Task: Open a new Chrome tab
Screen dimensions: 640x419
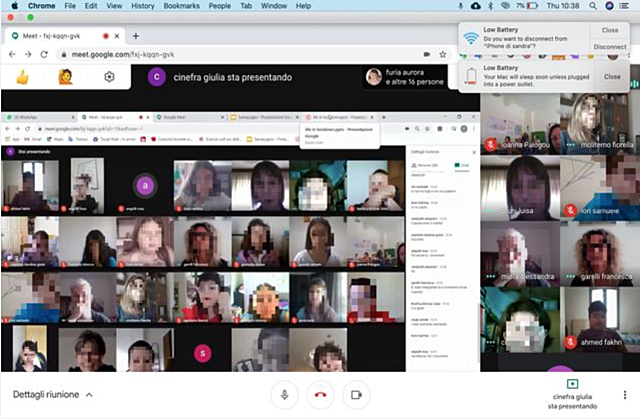Action: click(x=136, y=36)
